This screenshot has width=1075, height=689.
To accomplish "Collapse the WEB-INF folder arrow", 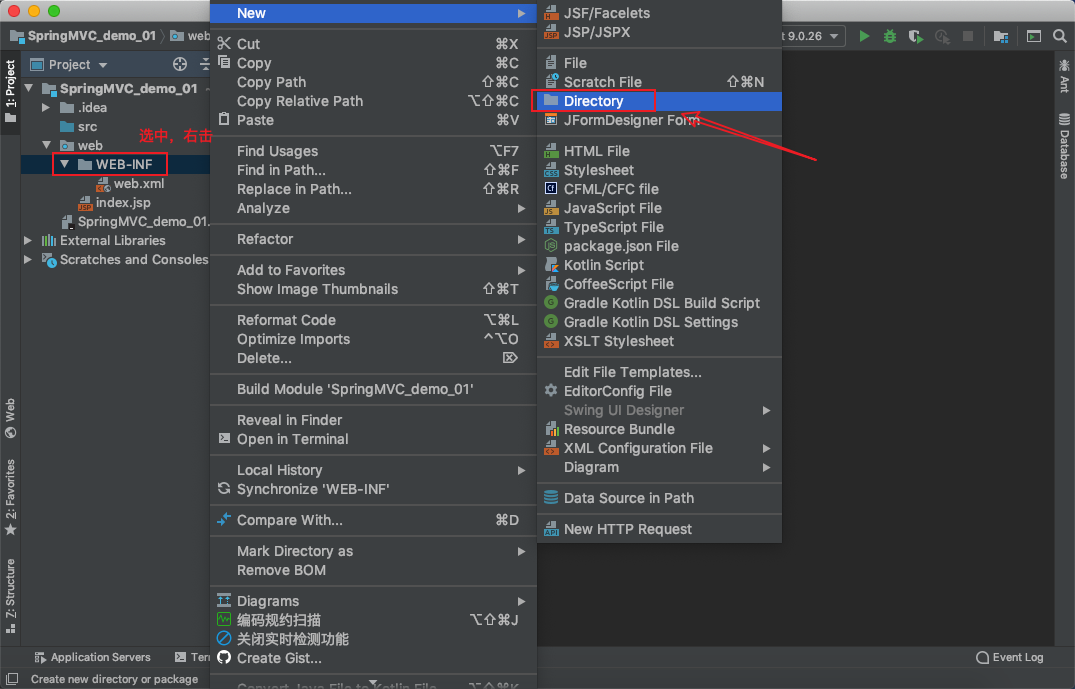I will pyautogui.click(x=64, y=165).
